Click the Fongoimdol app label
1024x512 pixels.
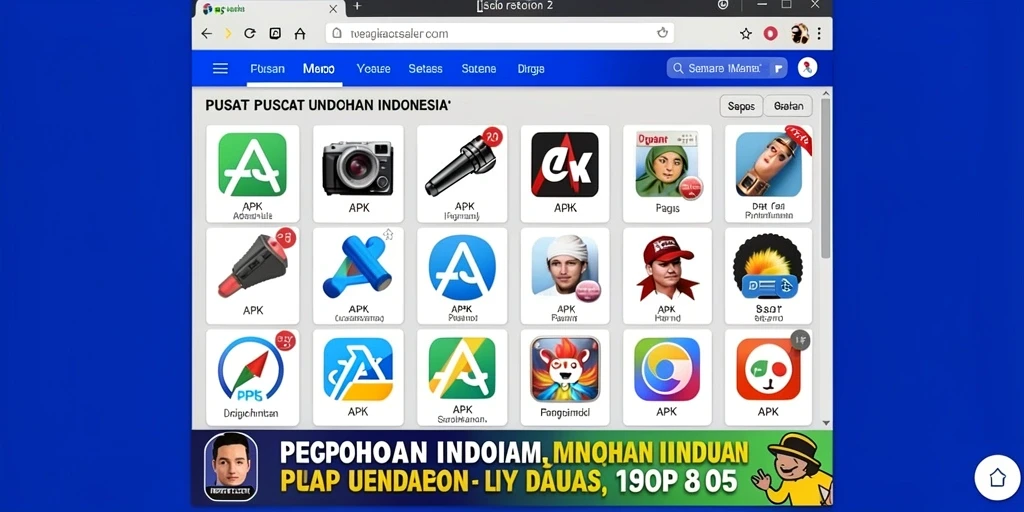(565, 413)
